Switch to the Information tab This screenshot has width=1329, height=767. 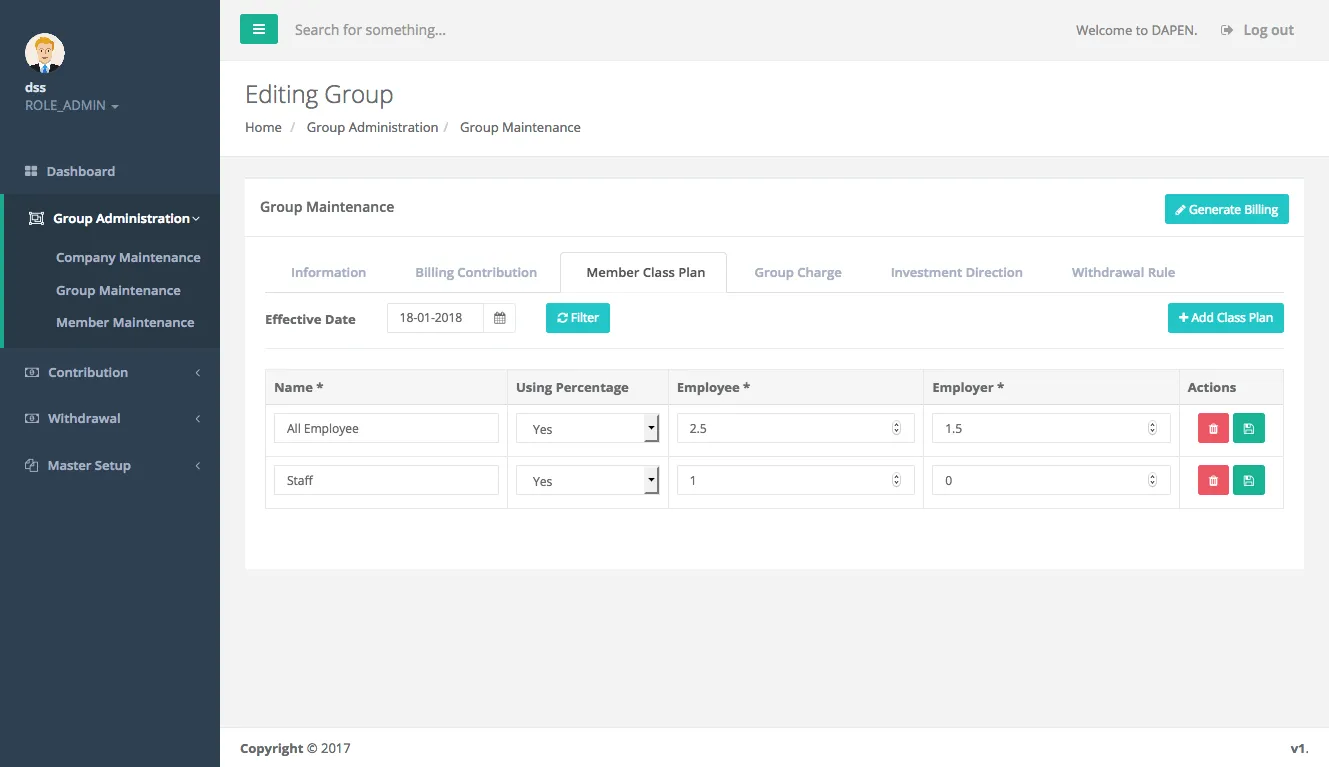click(328, 272)
